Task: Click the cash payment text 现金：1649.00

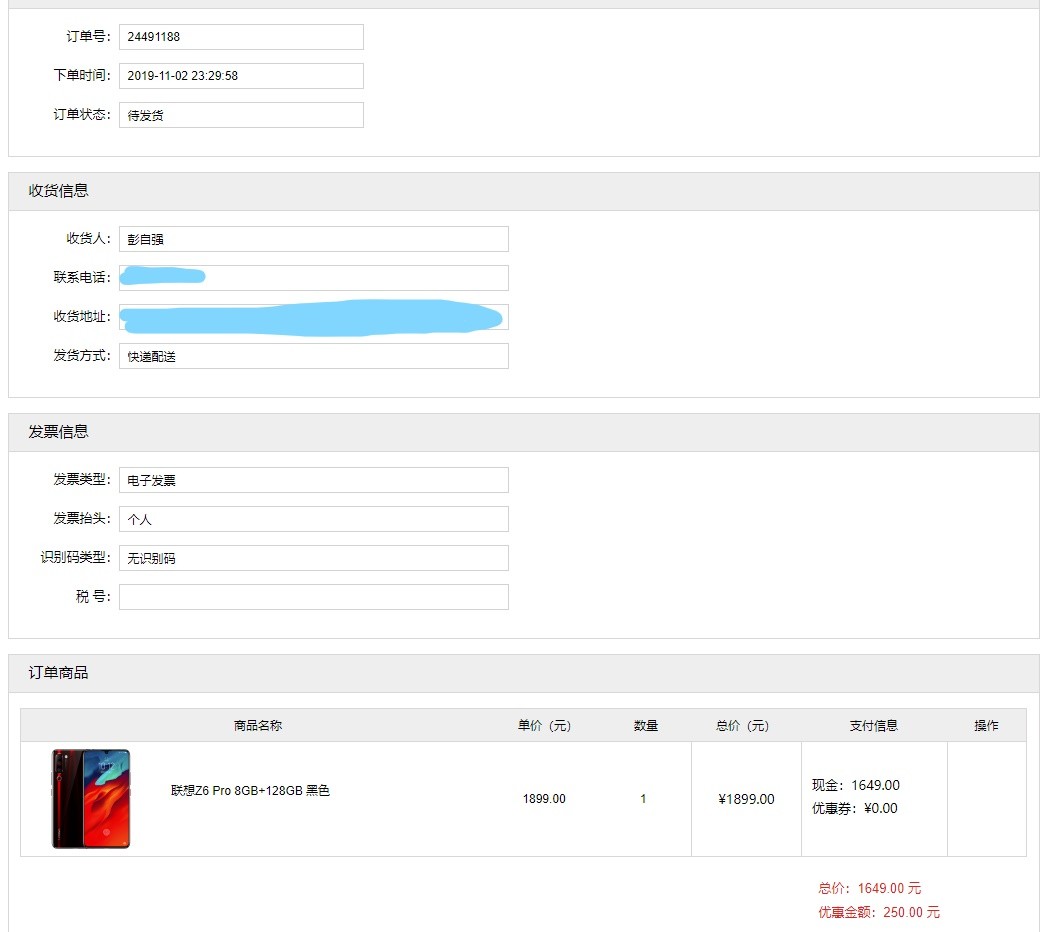Action: click(856, 786)
